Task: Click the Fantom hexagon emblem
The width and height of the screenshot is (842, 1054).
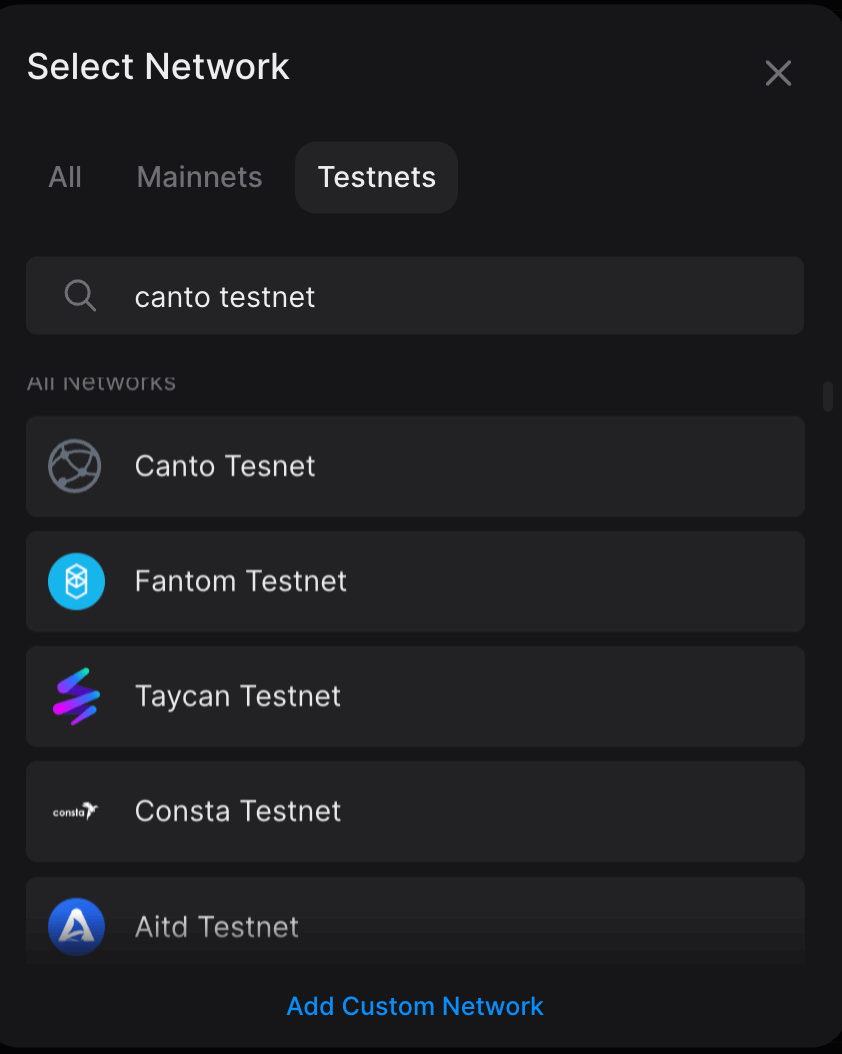Action: (77, 581)
